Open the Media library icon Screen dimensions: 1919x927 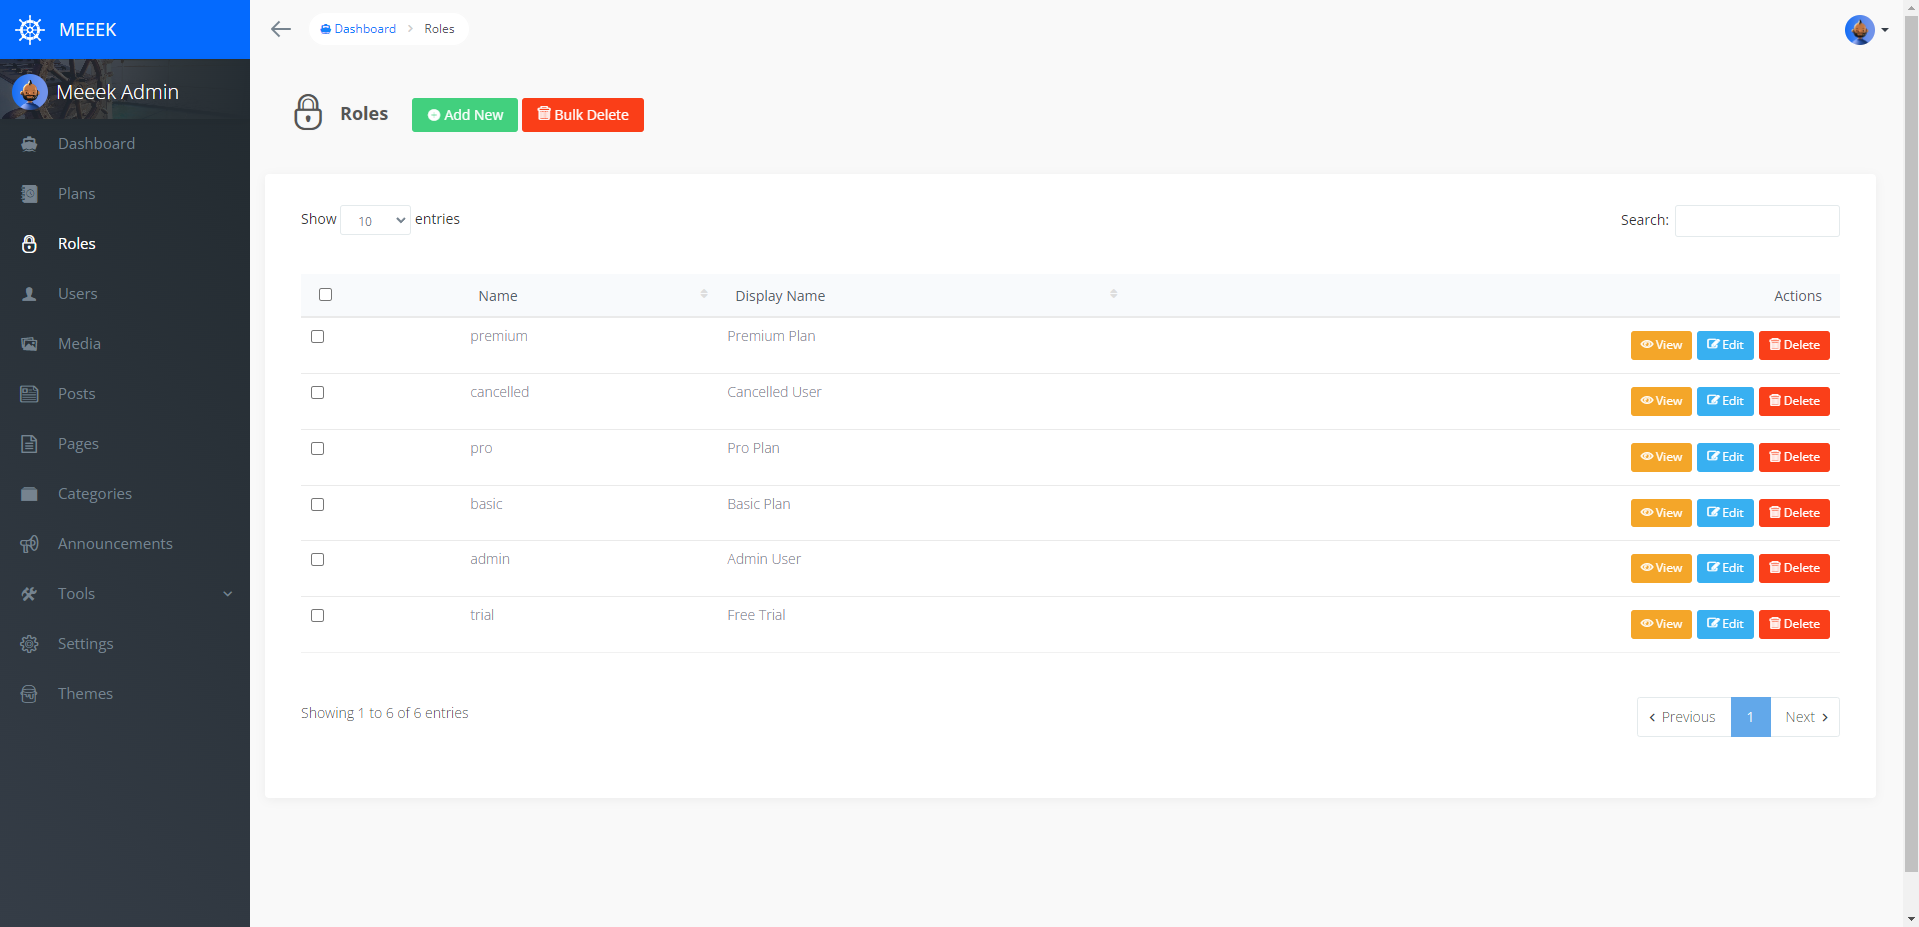pos(30,343)
